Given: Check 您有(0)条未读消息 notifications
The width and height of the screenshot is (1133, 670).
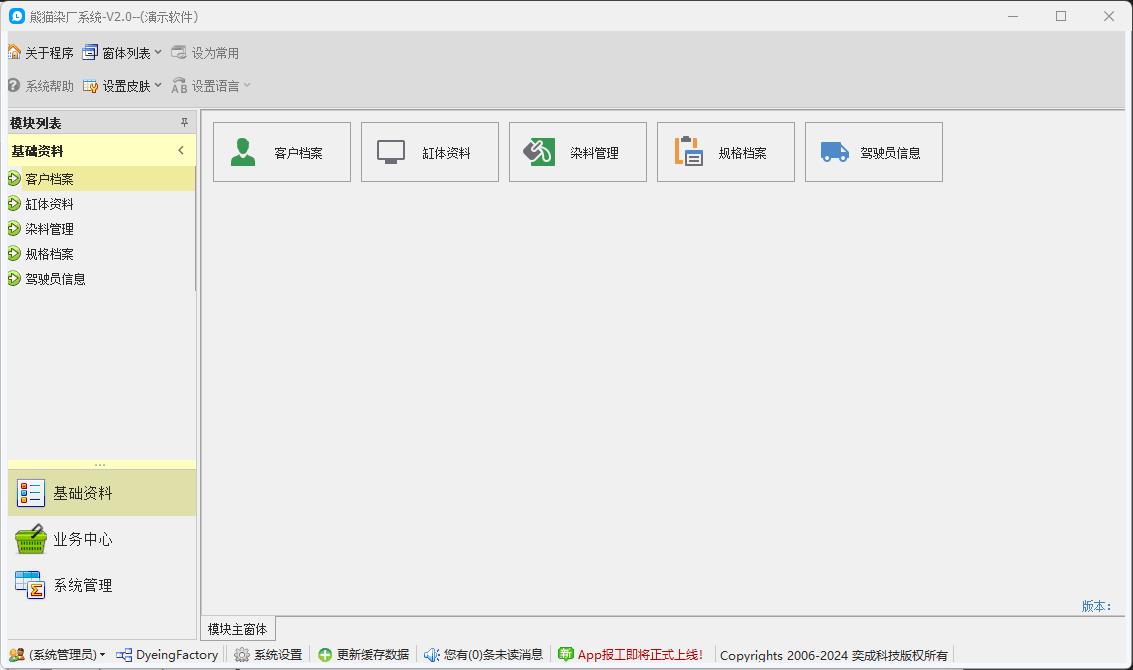Looking at the screenshot, I should (482, 654).
